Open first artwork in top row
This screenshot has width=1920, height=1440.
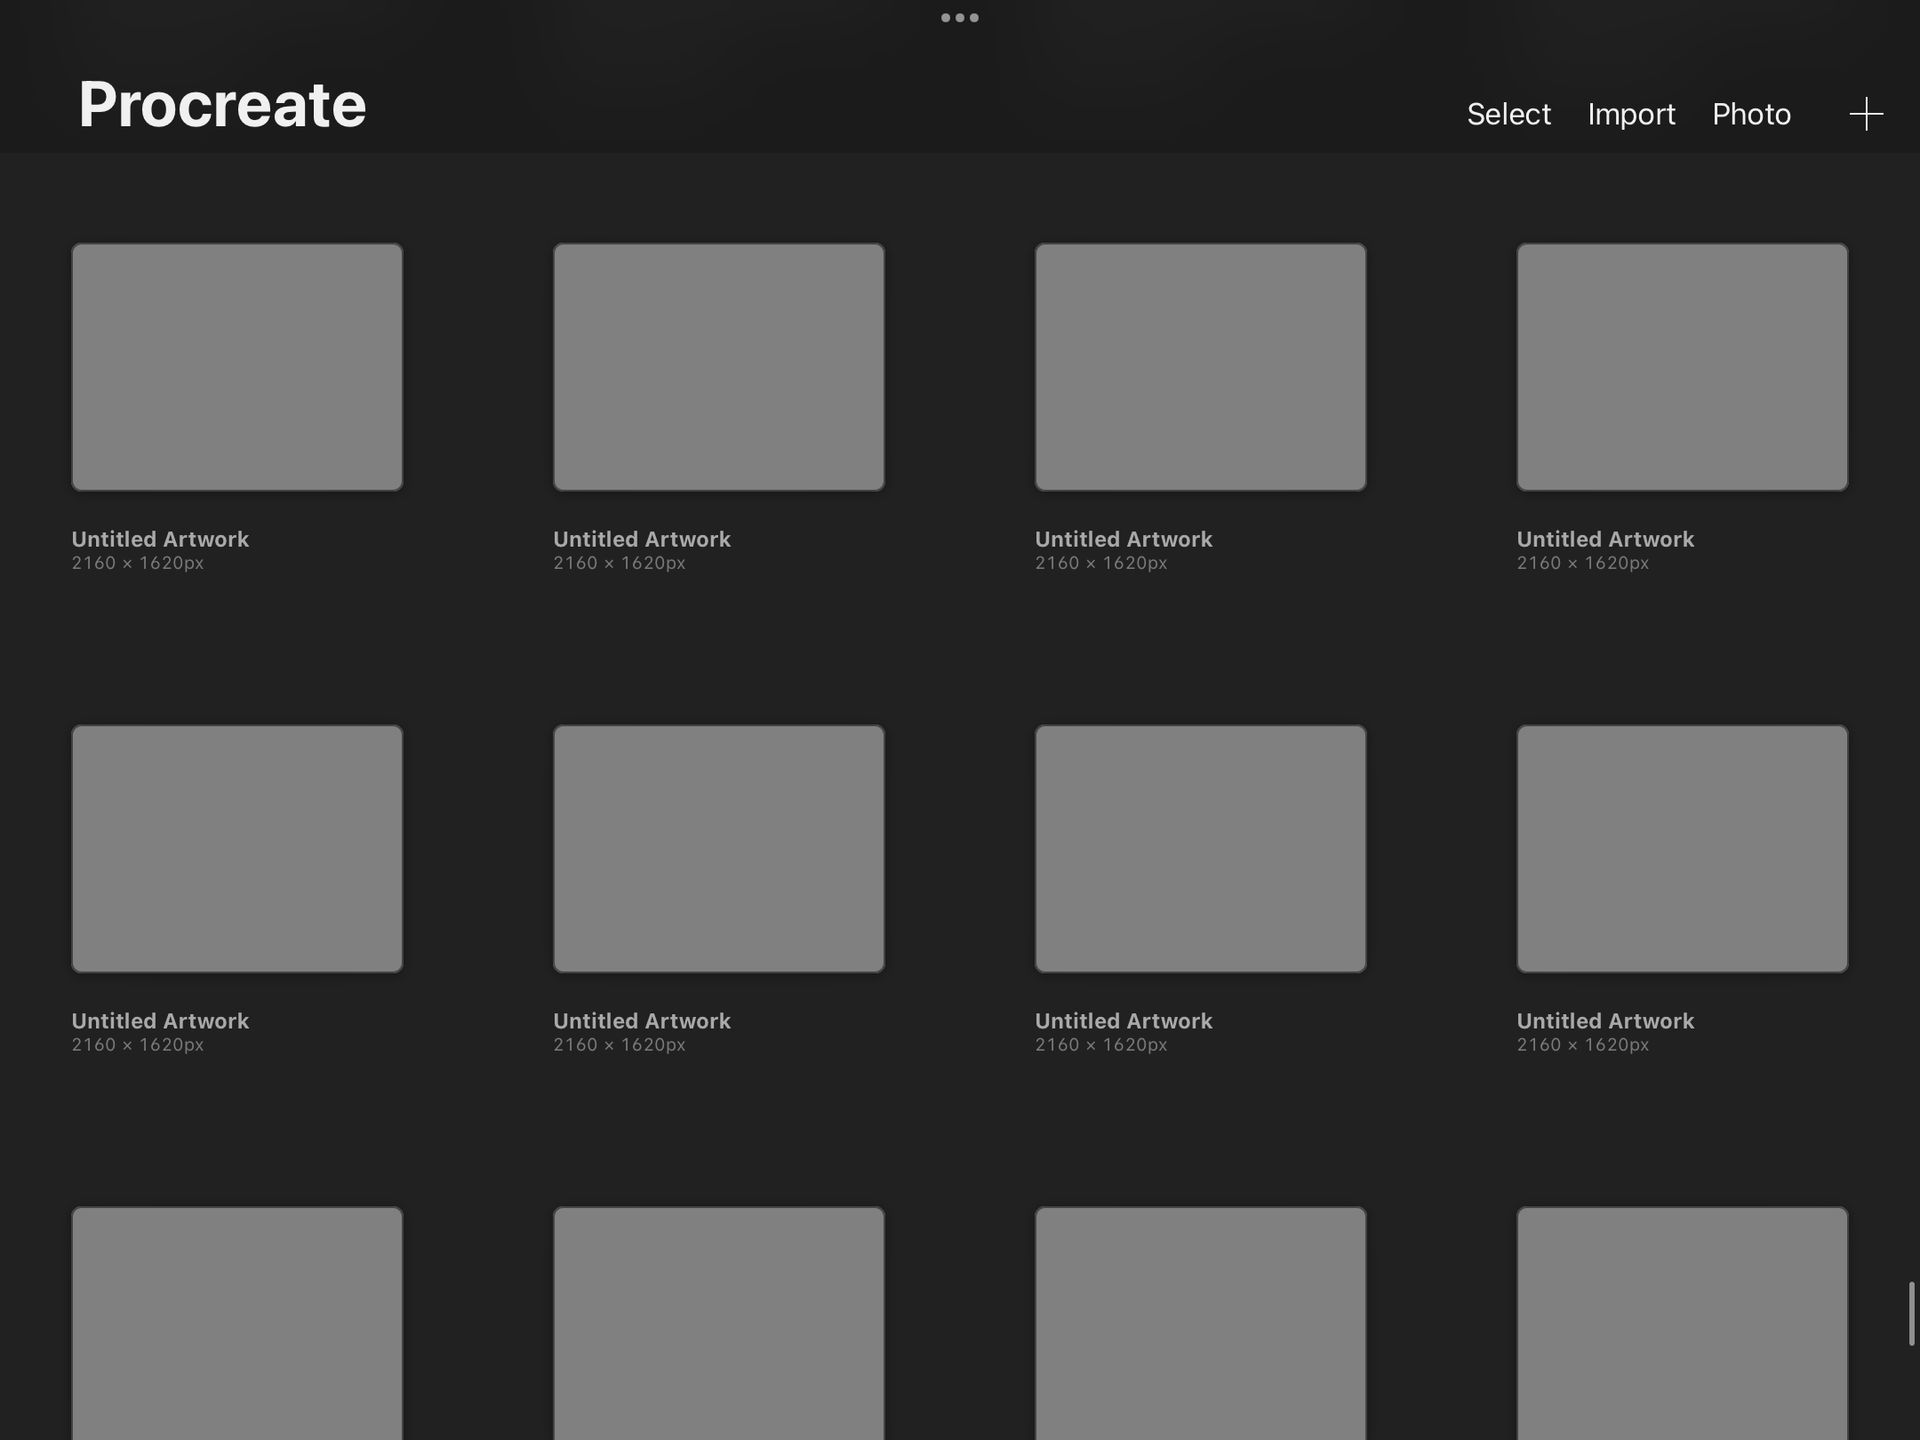click(x=237, y=367)
